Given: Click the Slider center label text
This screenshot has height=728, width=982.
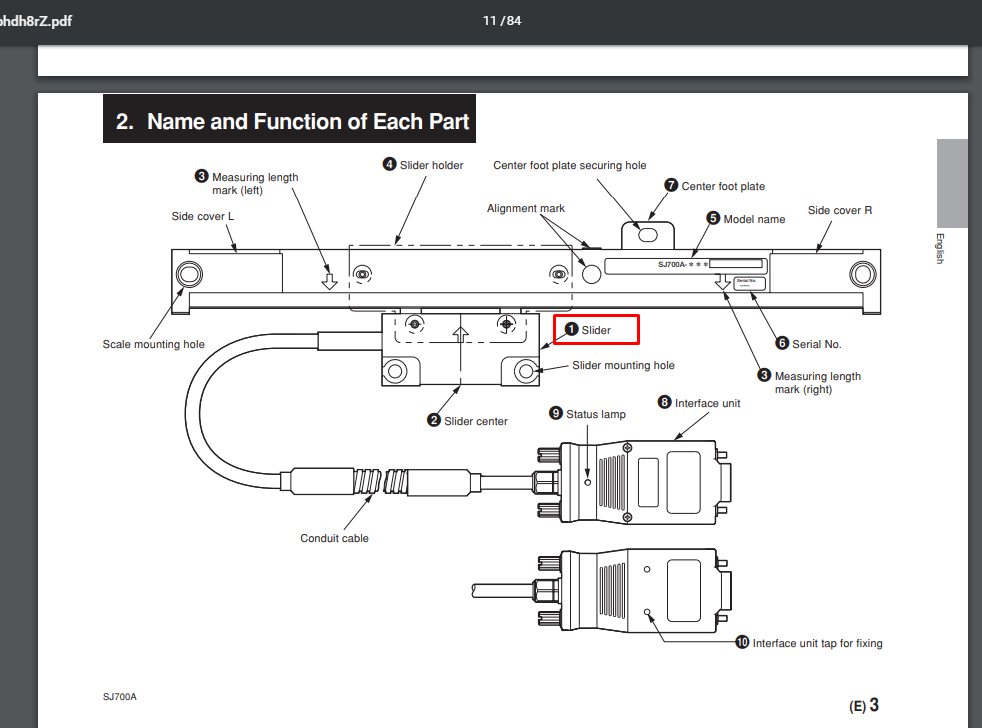Looking at the screenshot, I should (x=476, y=421).
